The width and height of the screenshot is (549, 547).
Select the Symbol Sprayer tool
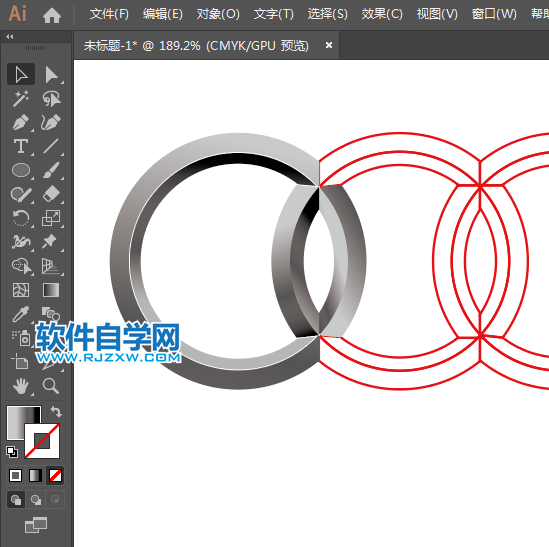tap(21, 338)
